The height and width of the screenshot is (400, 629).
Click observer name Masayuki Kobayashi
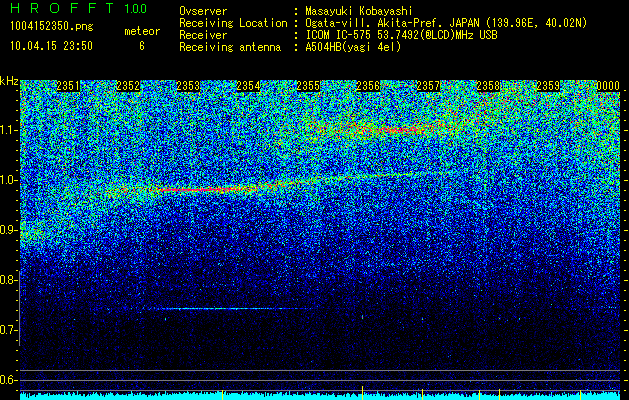pos(359,11)
